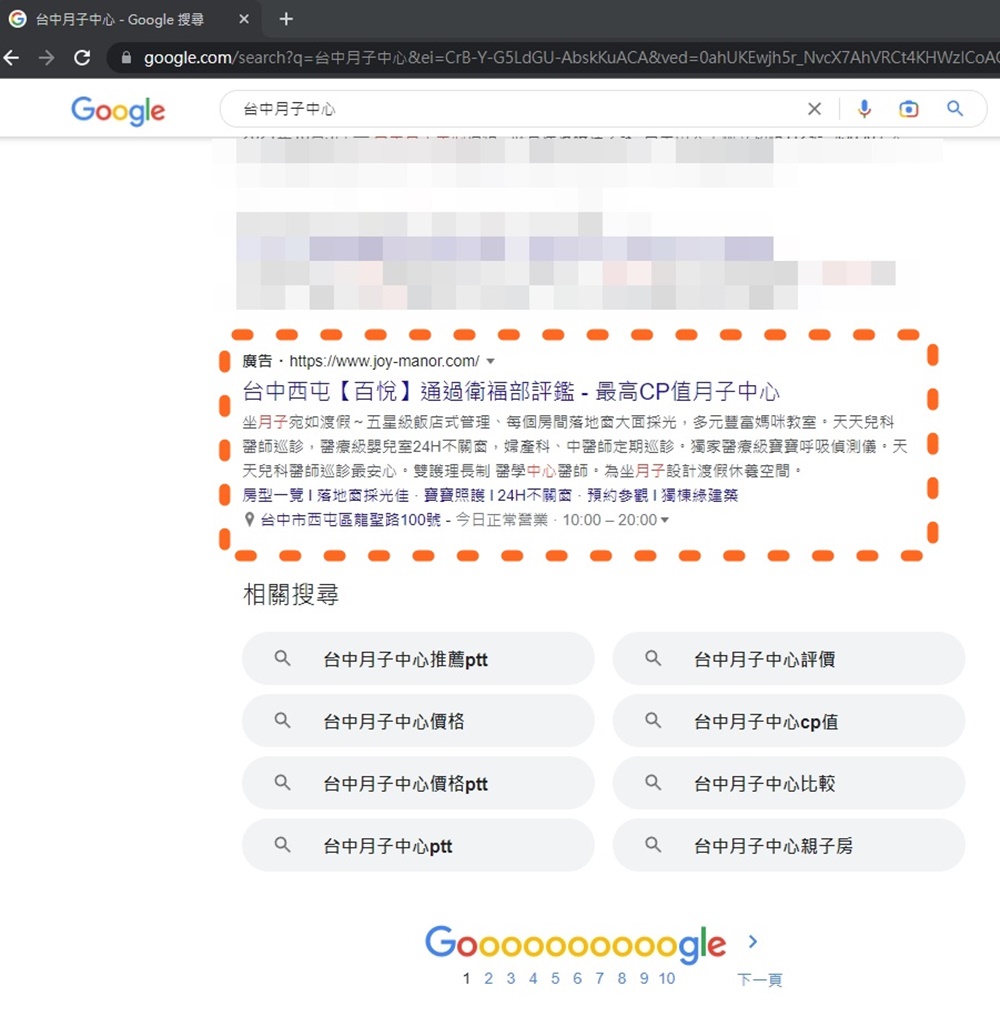Open the 台中西屯【百悅】ad headline link

(x=511, y=391)
